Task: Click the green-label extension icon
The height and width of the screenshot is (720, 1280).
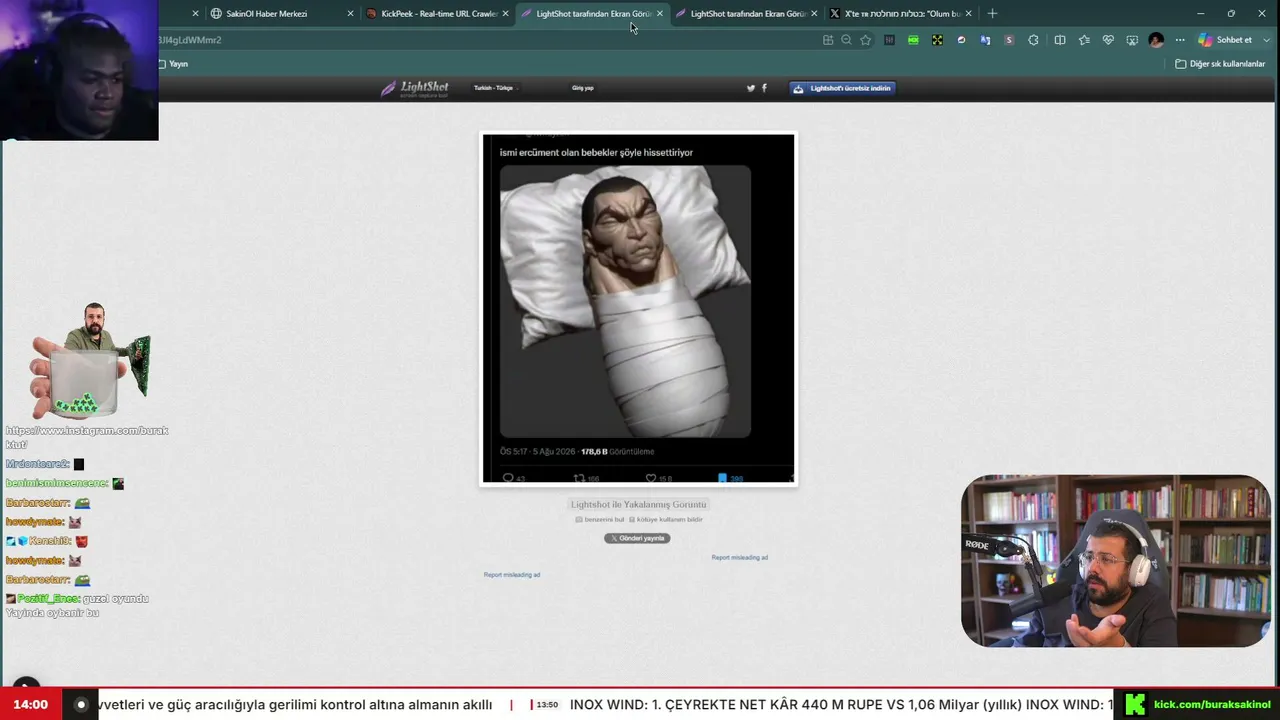Action: pos(913,40)
